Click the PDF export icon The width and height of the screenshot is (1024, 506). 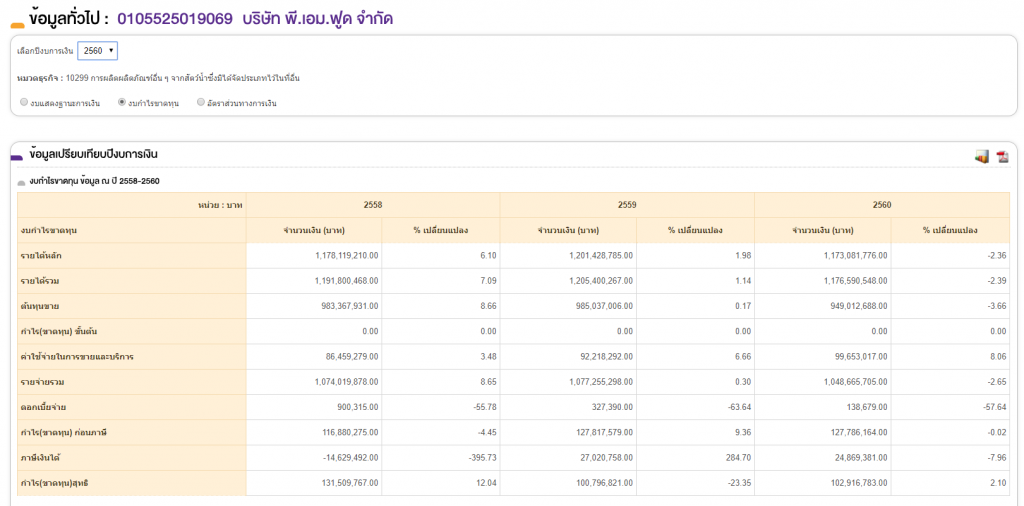pyautogui.click(x=1002, y=156)
